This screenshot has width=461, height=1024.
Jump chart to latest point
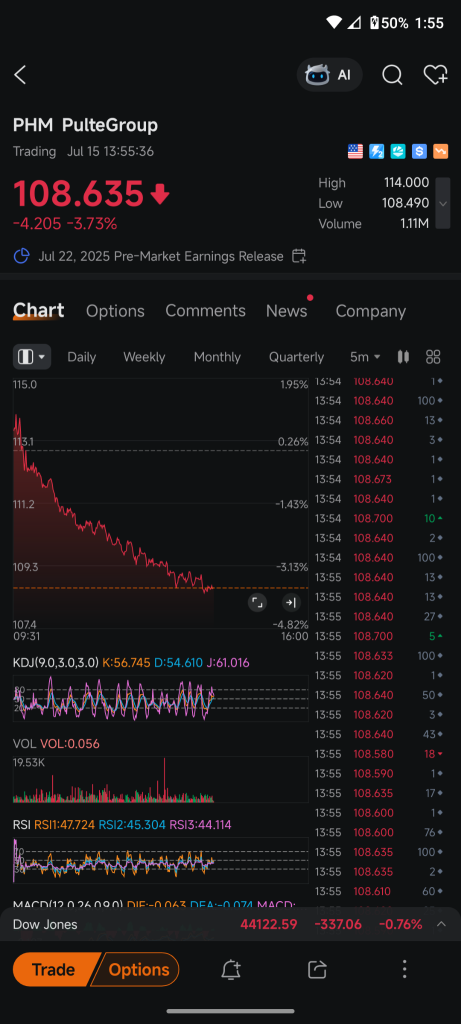click(x=291, y=602)
